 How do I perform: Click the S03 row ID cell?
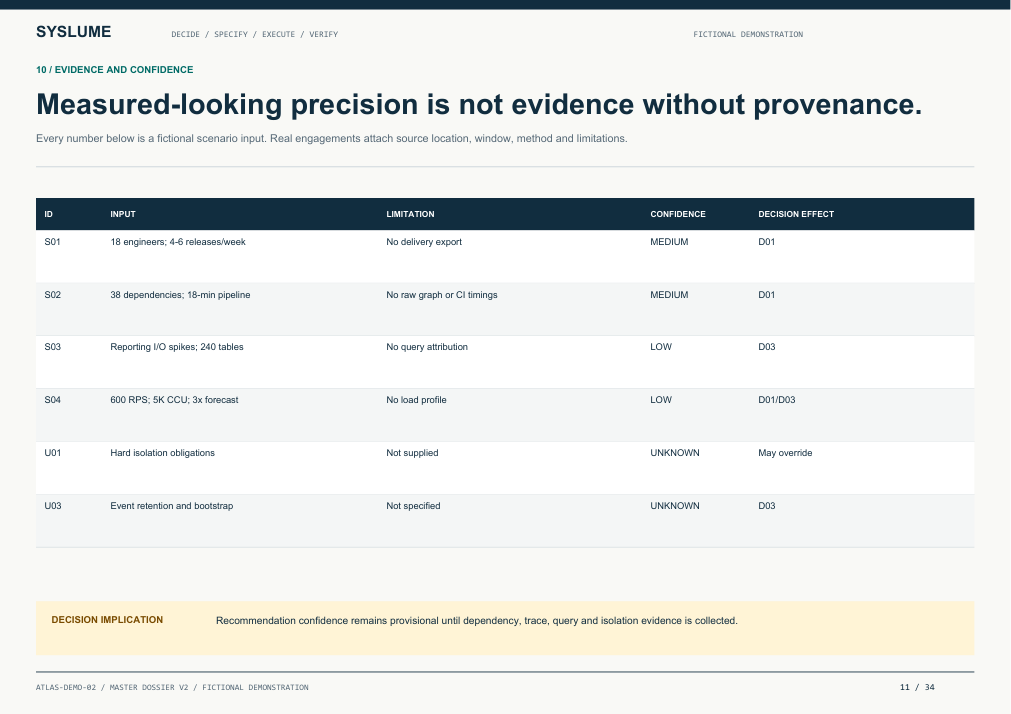coord(52,347)
